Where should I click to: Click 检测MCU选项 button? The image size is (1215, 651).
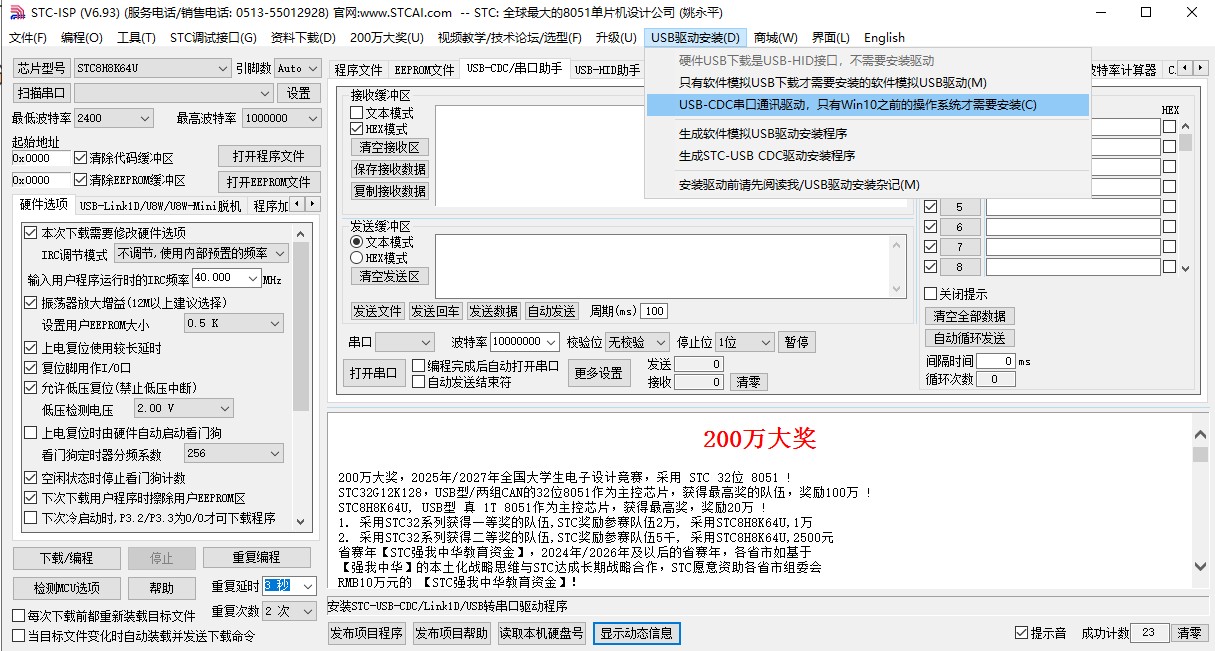tap(67, 588)
